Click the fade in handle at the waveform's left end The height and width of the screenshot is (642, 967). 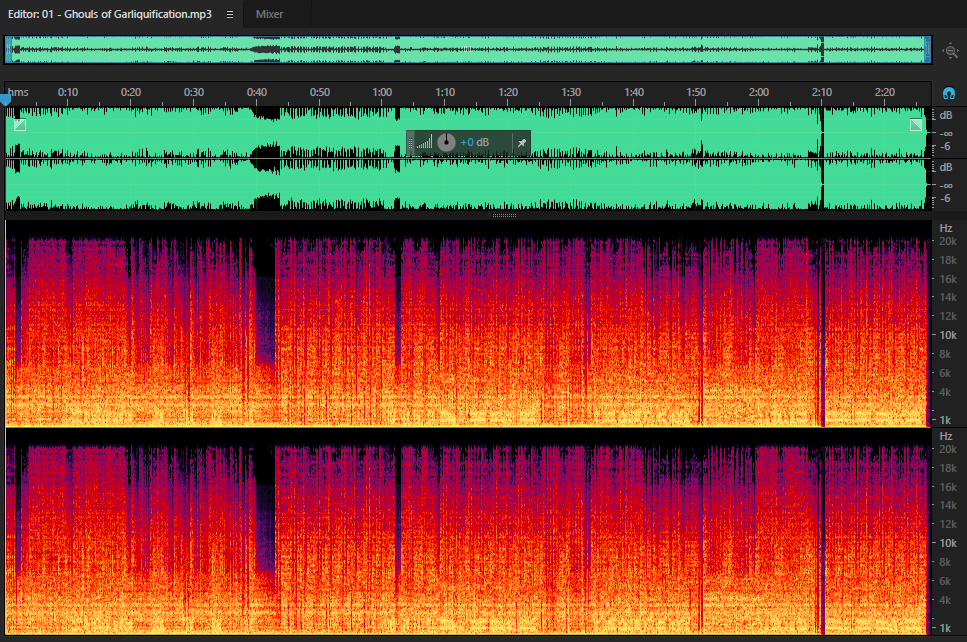pos(20,125)
